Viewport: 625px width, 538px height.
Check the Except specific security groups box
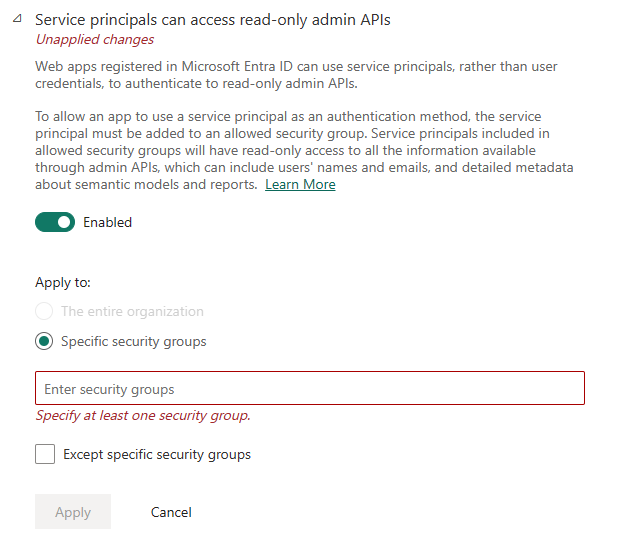(45, 454)
